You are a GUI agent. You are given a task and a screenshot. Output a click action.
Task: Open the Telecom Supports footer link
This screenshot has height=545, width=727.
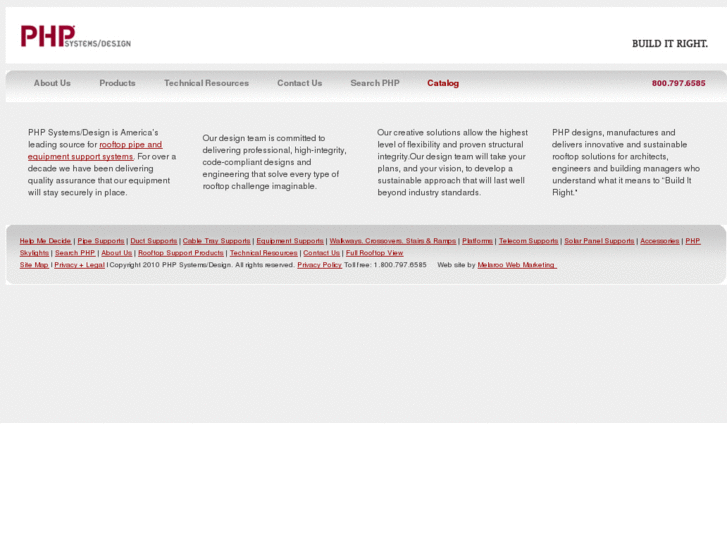[x=528, y=241]
